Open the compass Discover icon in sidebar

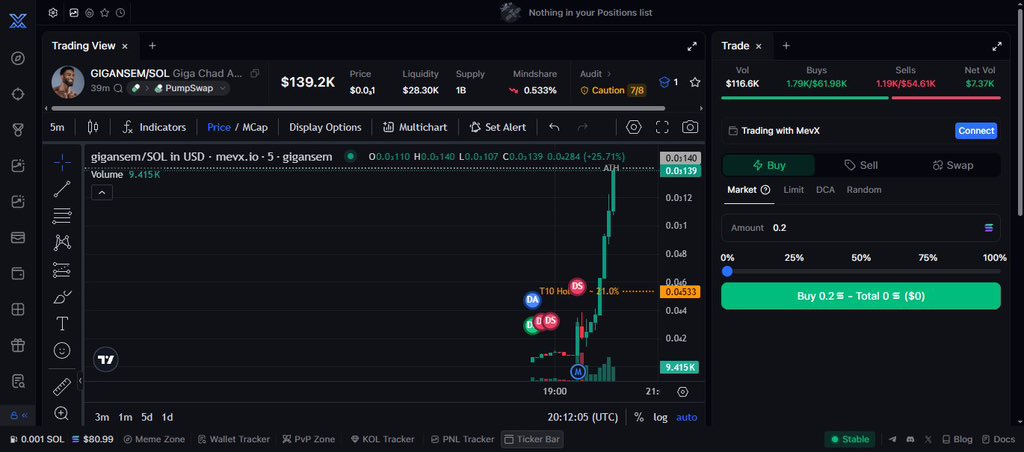point(18,58)
